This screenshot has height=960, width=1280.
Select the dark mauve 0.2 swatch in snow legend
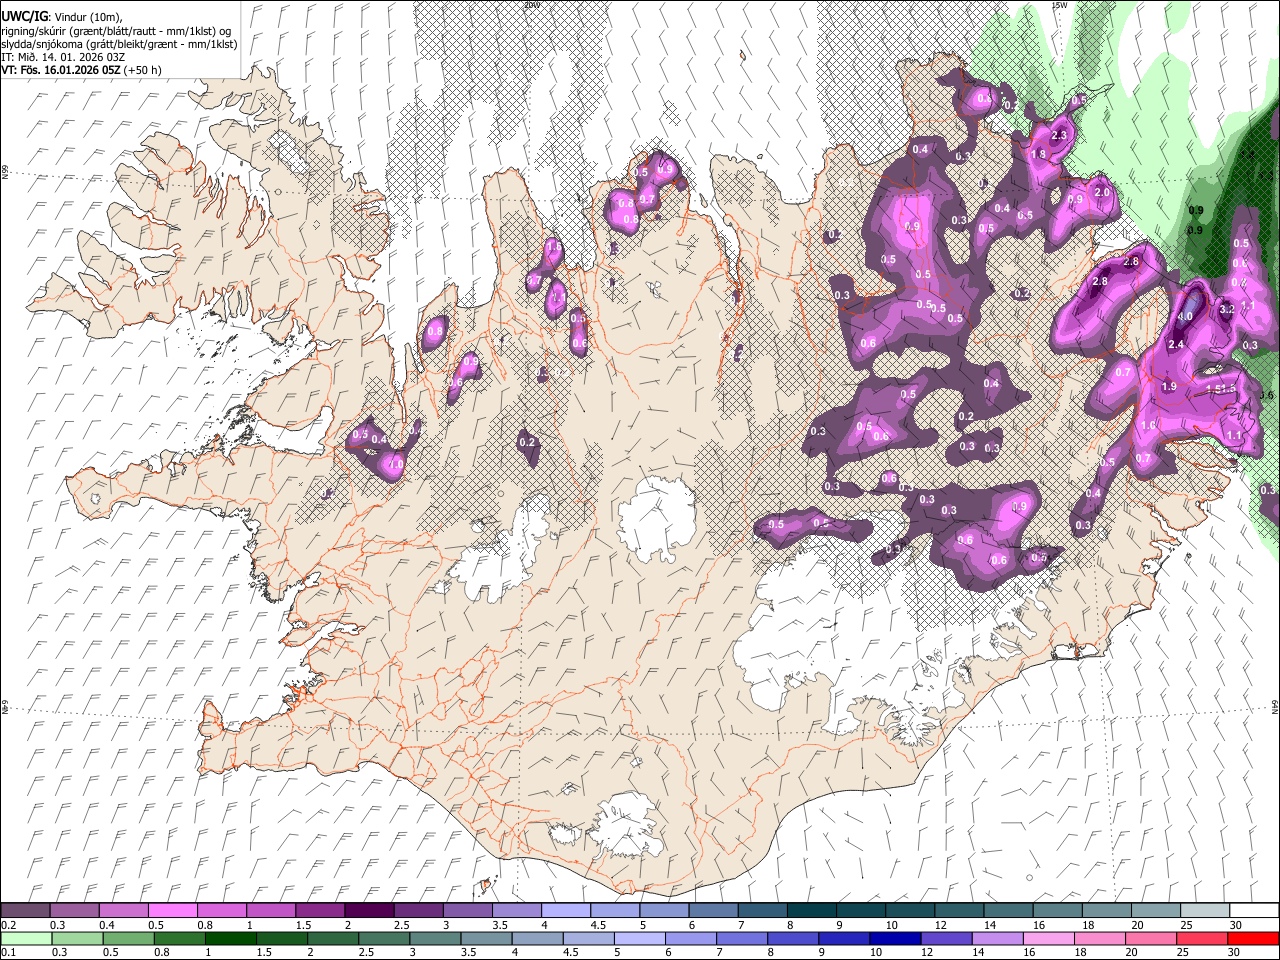(x=25, y=911)
